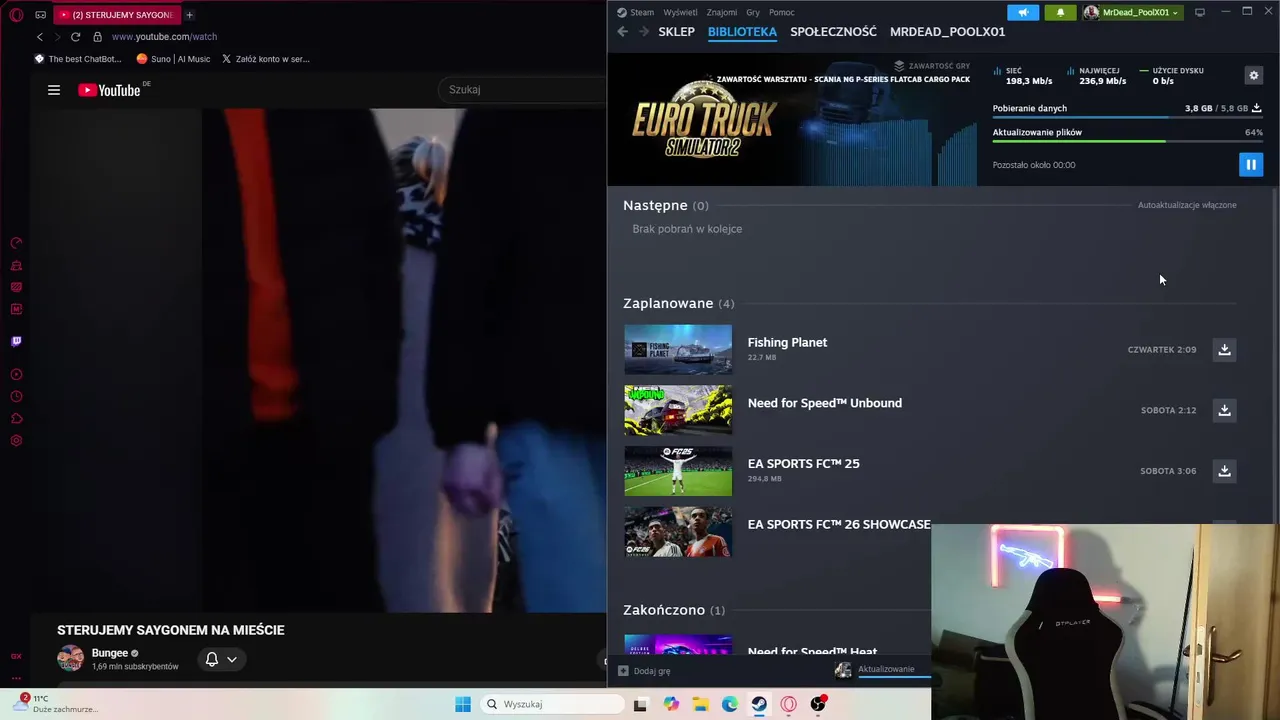1280x720 pixels.
Task: Open Steam downloads settings gear
Action: pyautogui.click(x=1254, y=75)
